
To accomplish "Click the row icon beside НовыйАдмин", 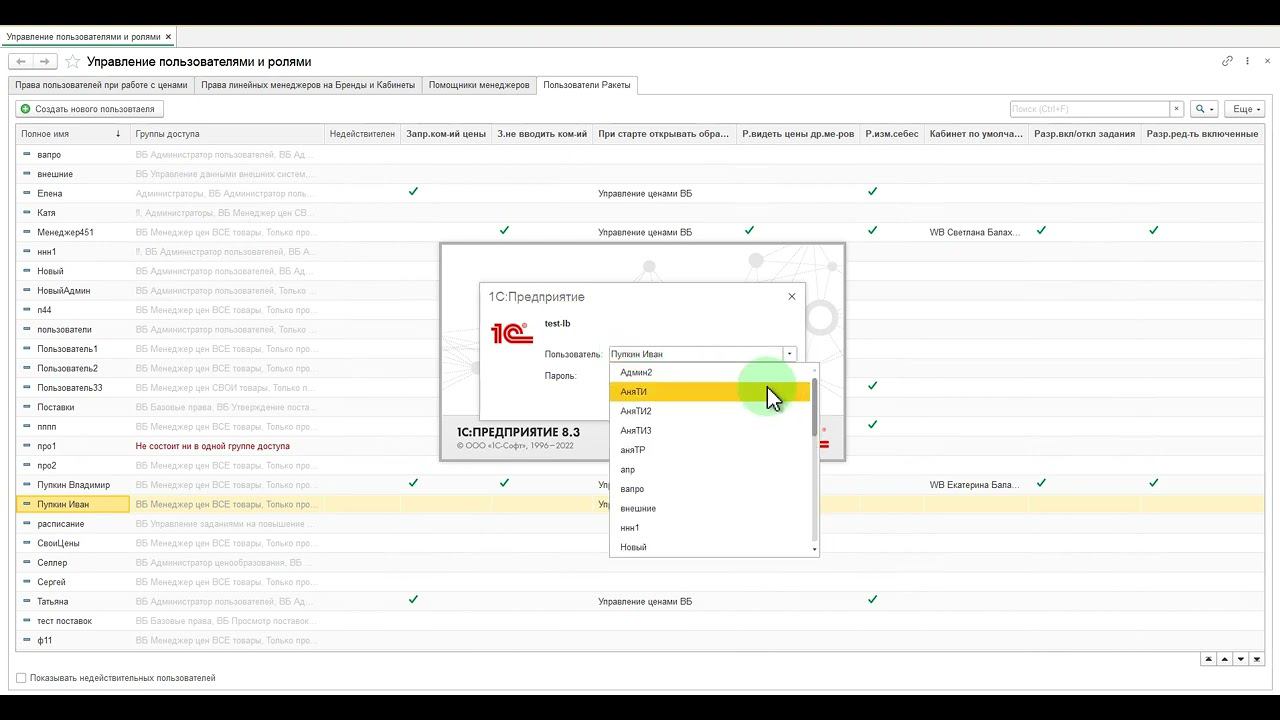I will [27, 290].
